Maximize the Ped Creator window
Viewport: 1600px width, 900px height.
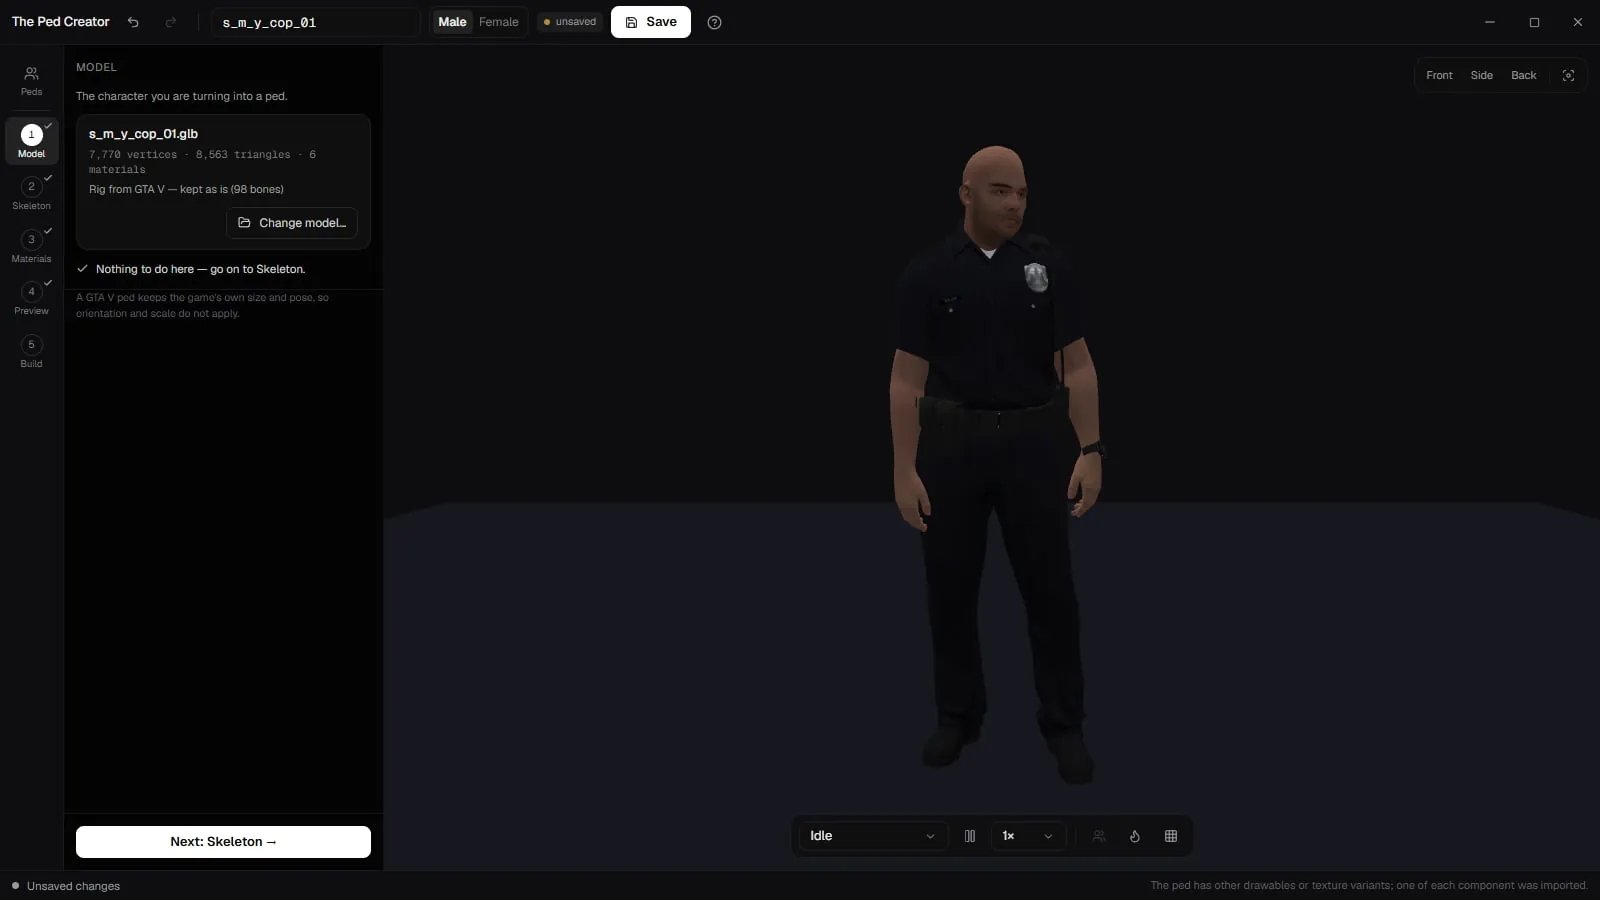pyautogui.click(x=1534, y=22)
